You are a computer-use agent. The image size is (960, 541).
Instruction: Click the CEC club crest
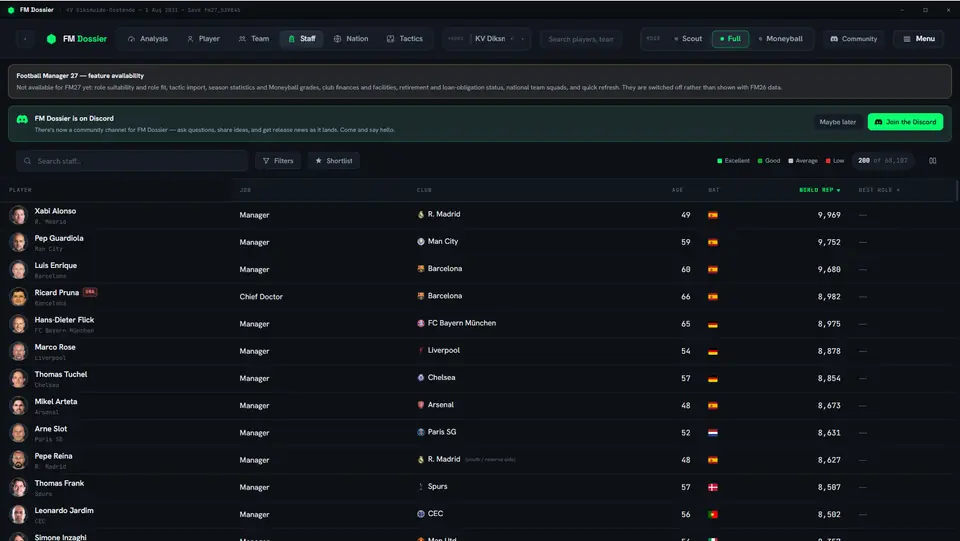click(x=421, y=514)
